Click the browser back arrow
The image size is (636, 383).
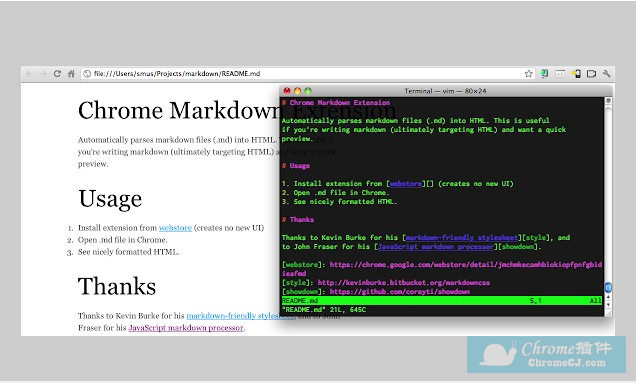(29, 74)
